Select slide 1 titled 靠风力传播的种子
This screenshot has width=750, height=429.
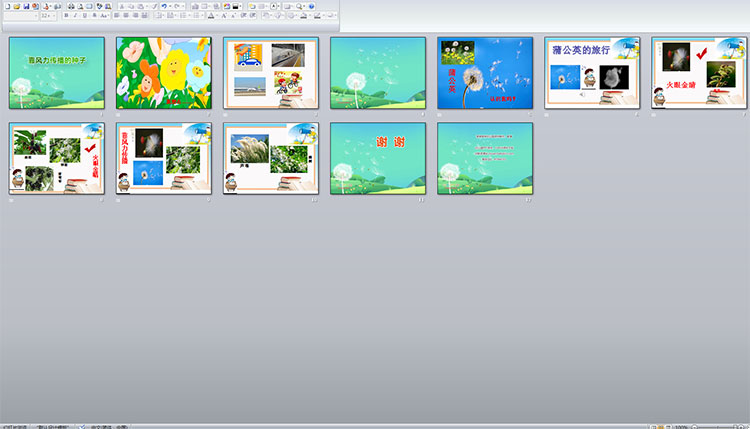coord(56,73)
